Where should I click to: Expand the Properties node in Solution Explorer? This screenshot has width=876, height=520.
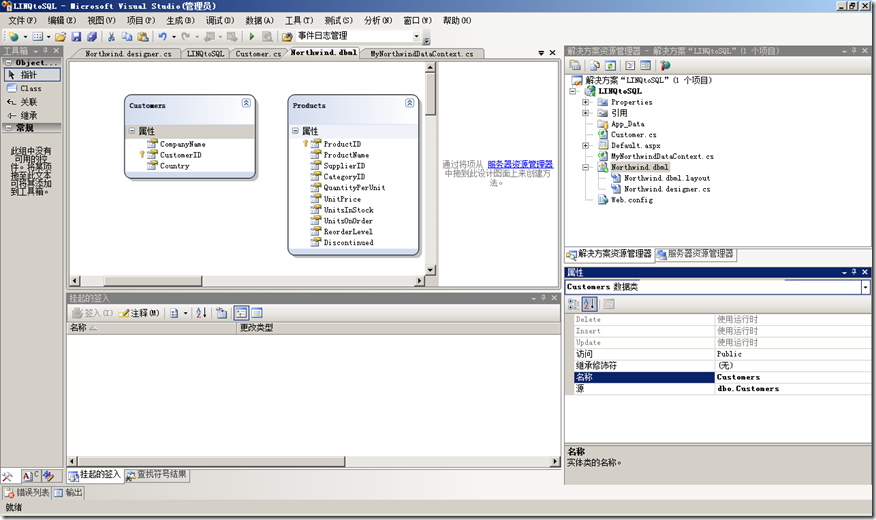click(585, 102)
